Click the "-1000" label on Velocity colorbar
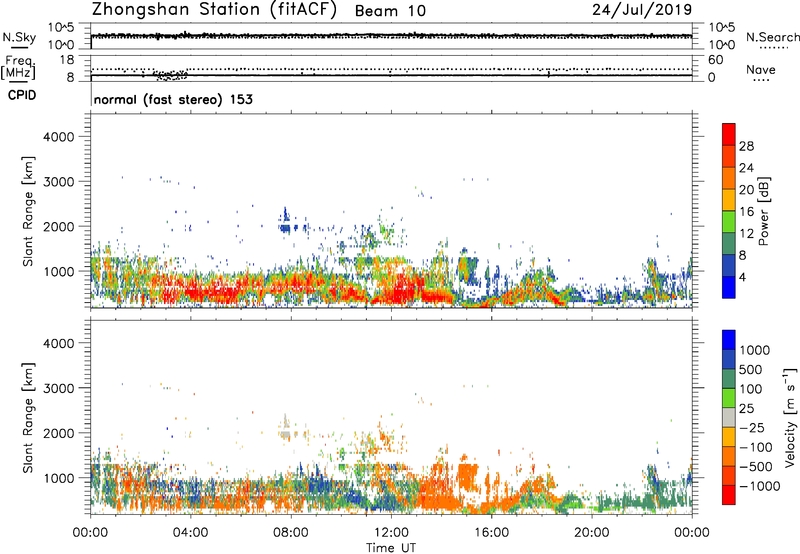 (759, 486)
